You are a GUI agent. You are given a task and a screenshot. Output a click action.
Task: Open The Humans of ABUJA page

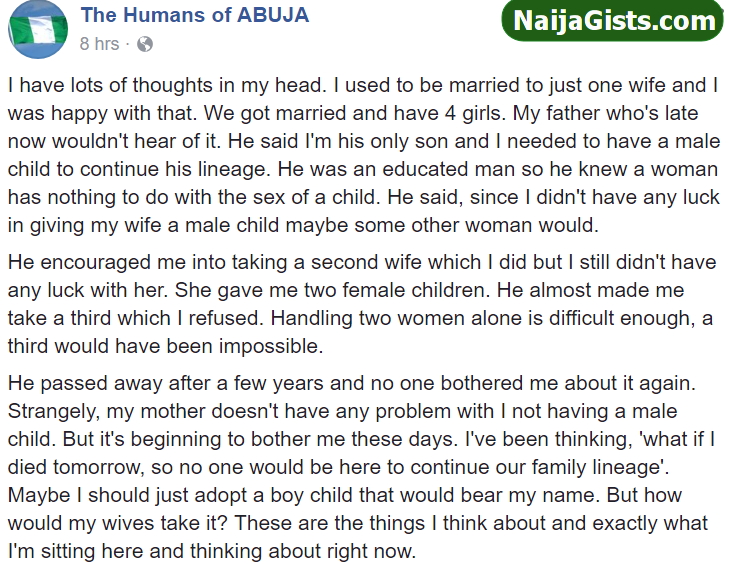(193, 15)
